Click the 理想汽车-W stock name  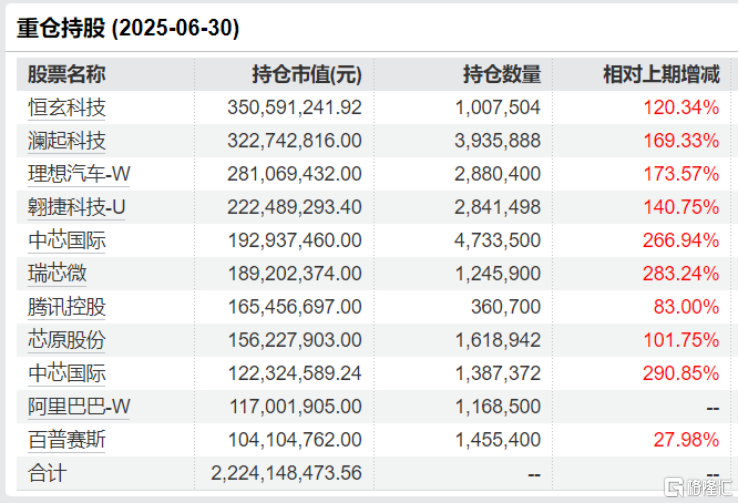[79, 174]
